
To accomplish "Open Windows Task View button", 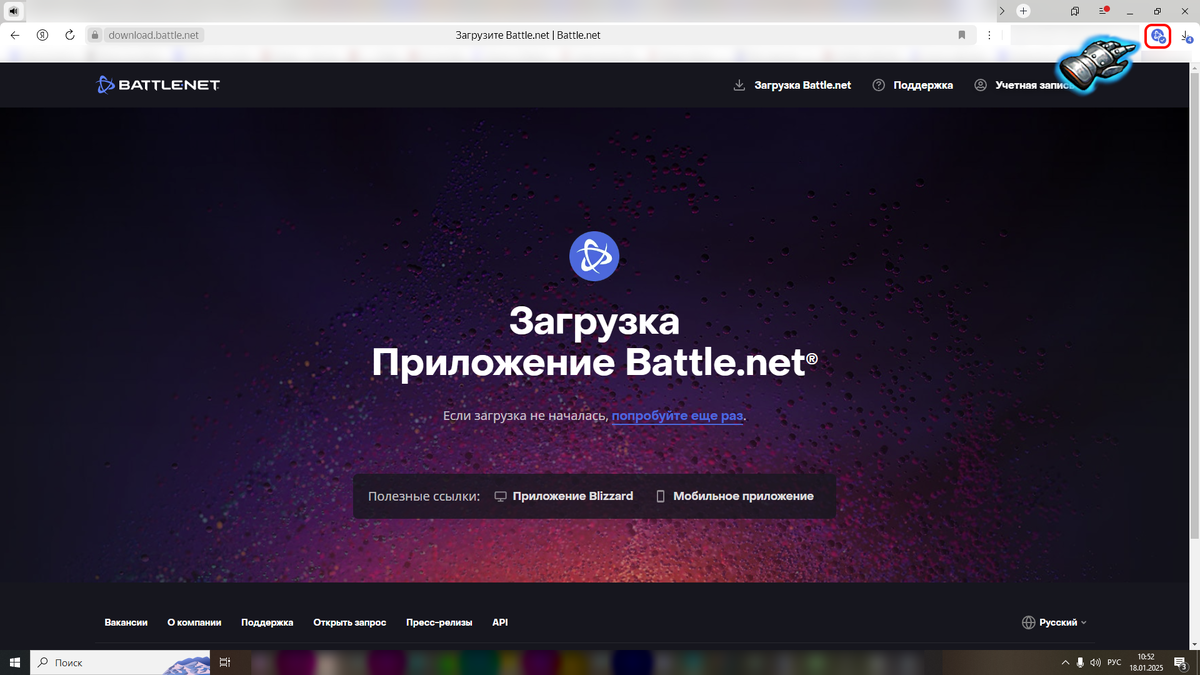I will coord(226,662).
